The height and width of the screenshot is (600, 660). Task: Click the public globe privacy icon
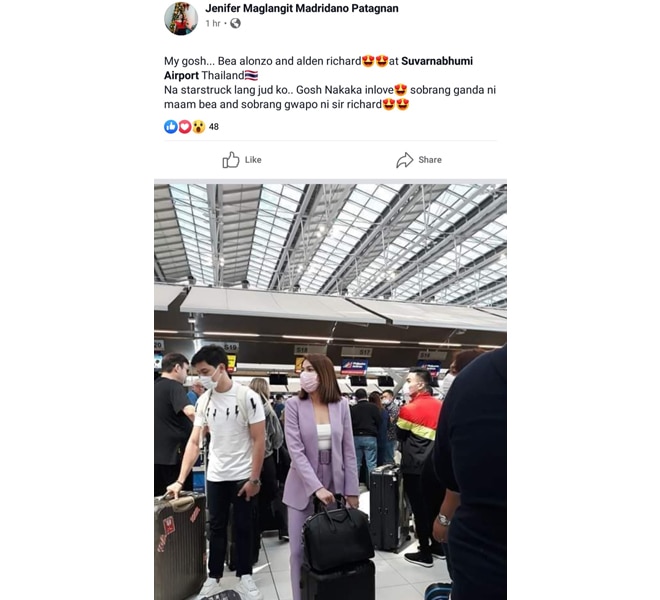[235, 23]
